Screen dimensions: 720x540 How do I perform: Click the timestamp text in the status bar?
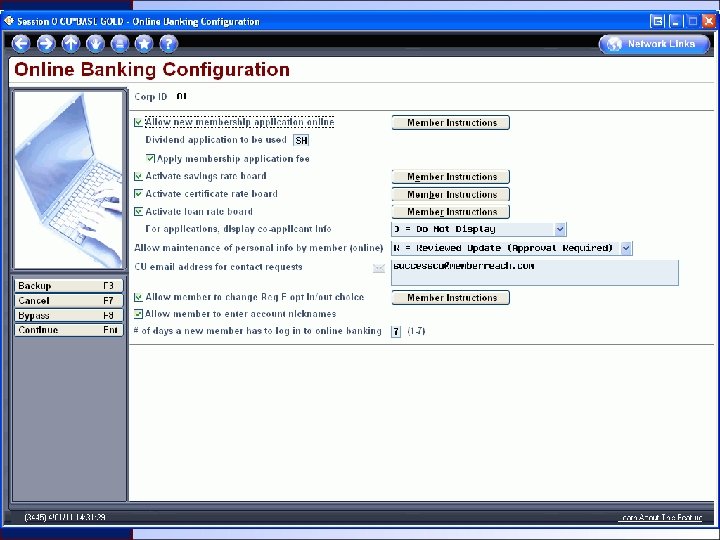pyautogui.click(x=65, y=517)
